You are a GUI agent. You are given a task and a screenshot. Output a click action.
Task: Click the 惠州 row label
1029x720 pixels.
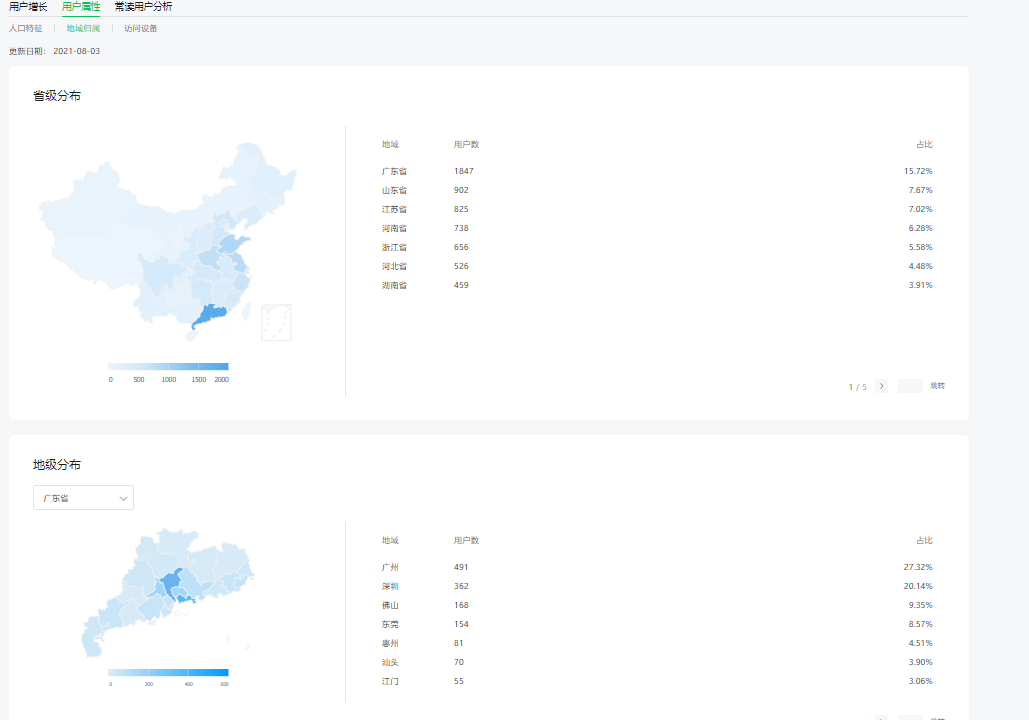pos(390,643)
